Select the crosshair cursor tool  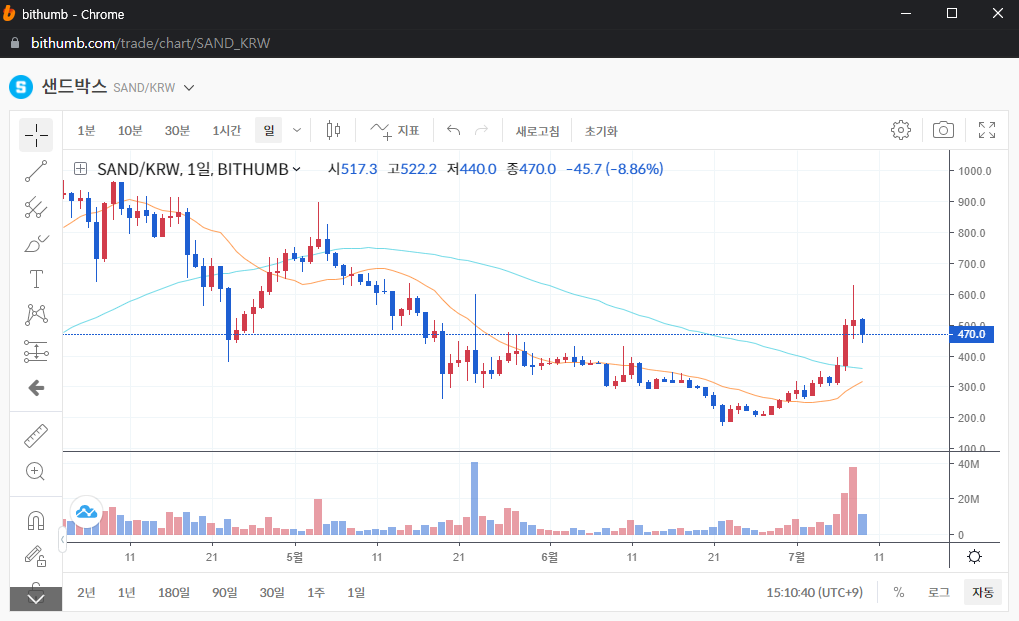click(x=36, y=135)
